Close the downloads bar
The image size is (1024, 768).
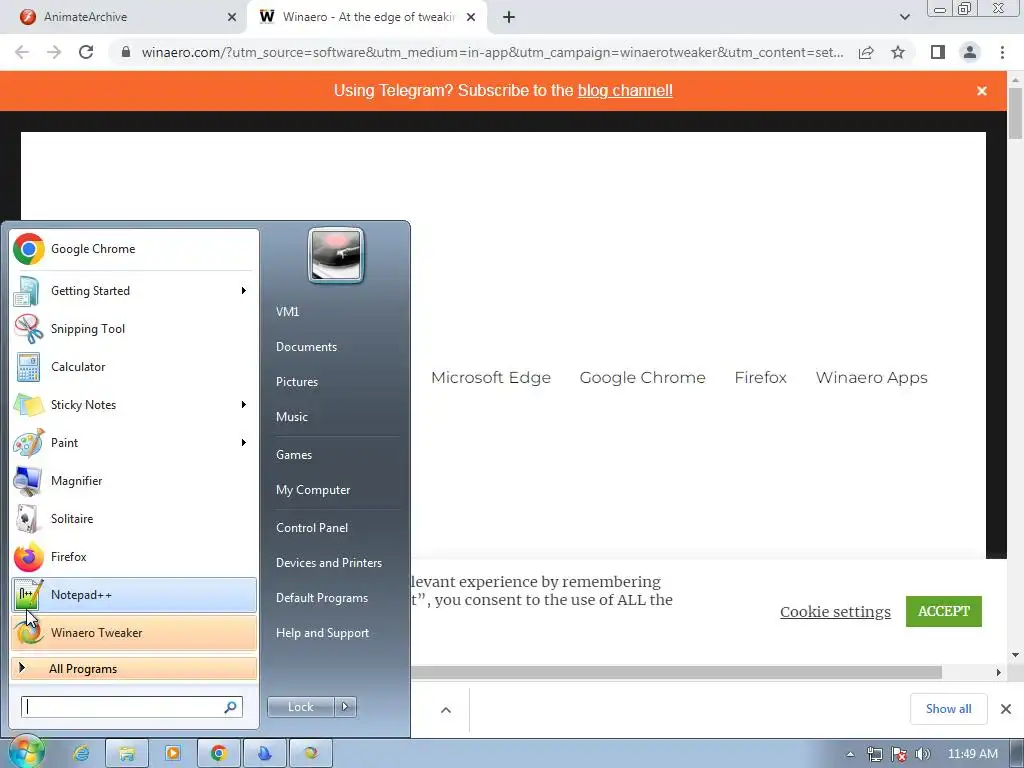pyautogui.click(x=1006, y=709)
